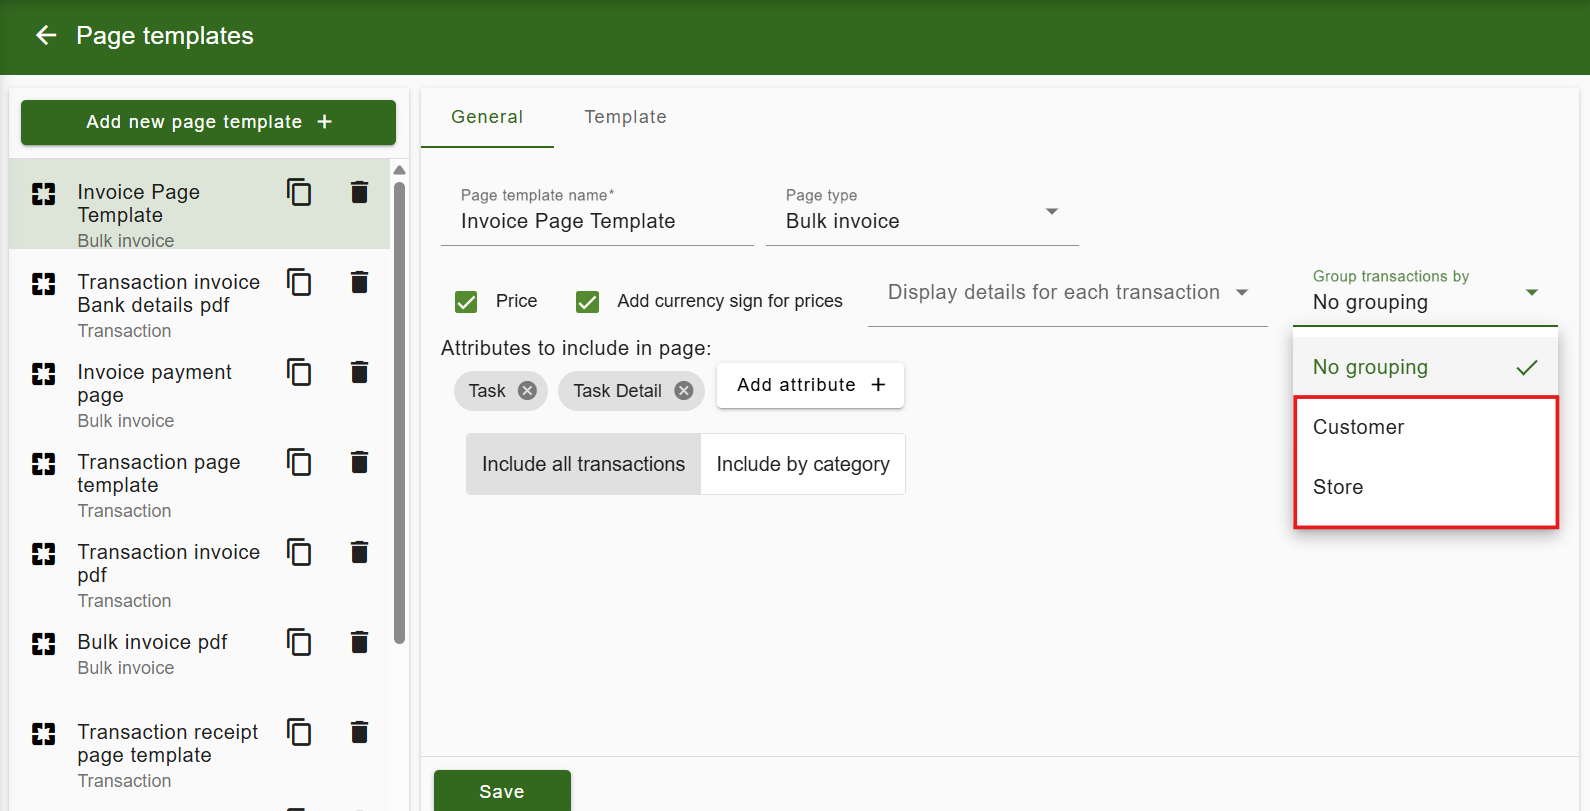Uncheck the Price checkbox
The width and height of the screenshot is (1590, 811).
pos(466,302)
